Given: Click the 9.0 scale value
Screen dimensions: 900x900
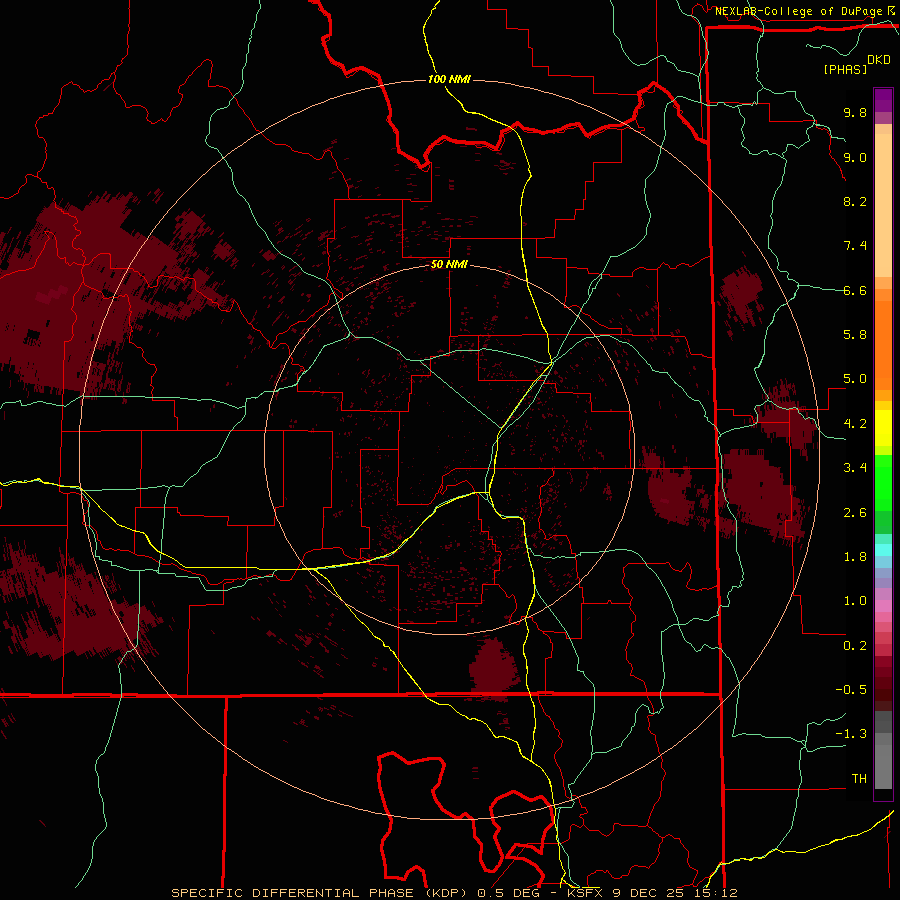Looking at the screenshot, I should 855,157.
